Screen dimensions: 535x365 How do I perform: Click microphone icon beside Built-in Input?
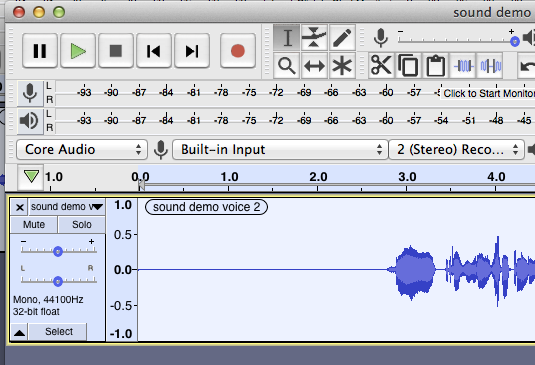click(160, 150)
